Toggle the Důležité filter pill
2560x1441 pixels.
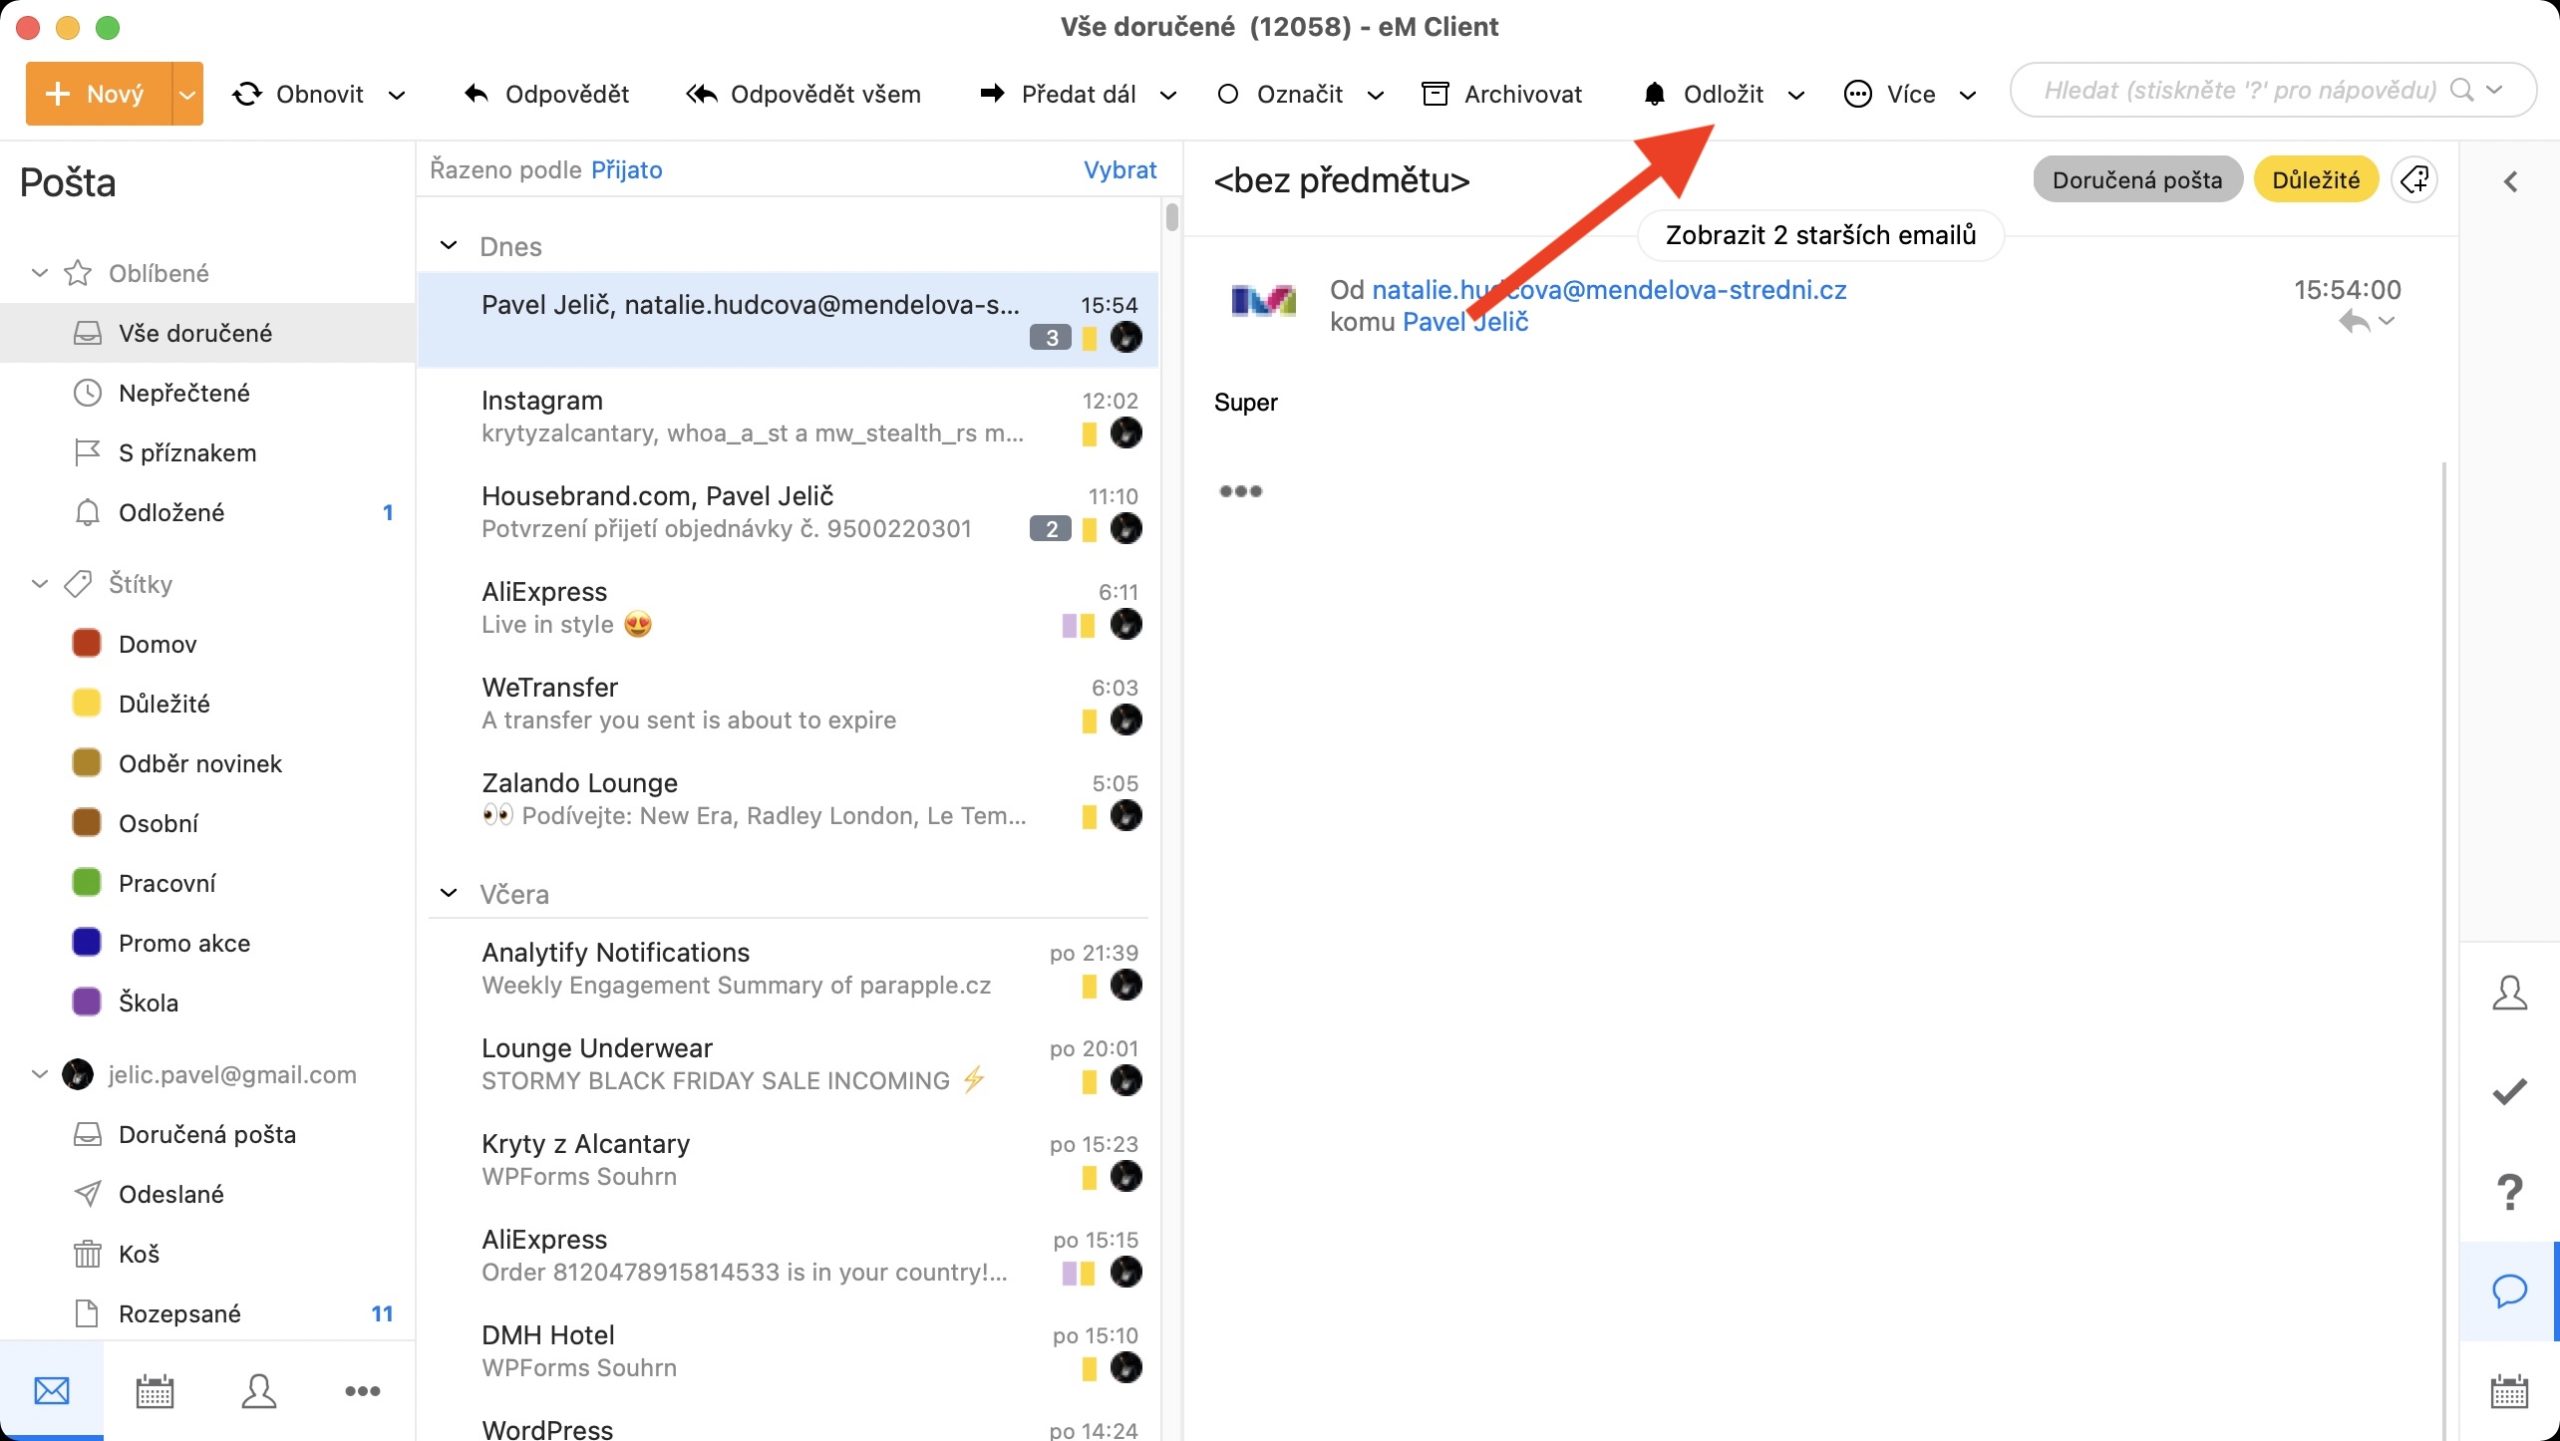pos(2316,179)
